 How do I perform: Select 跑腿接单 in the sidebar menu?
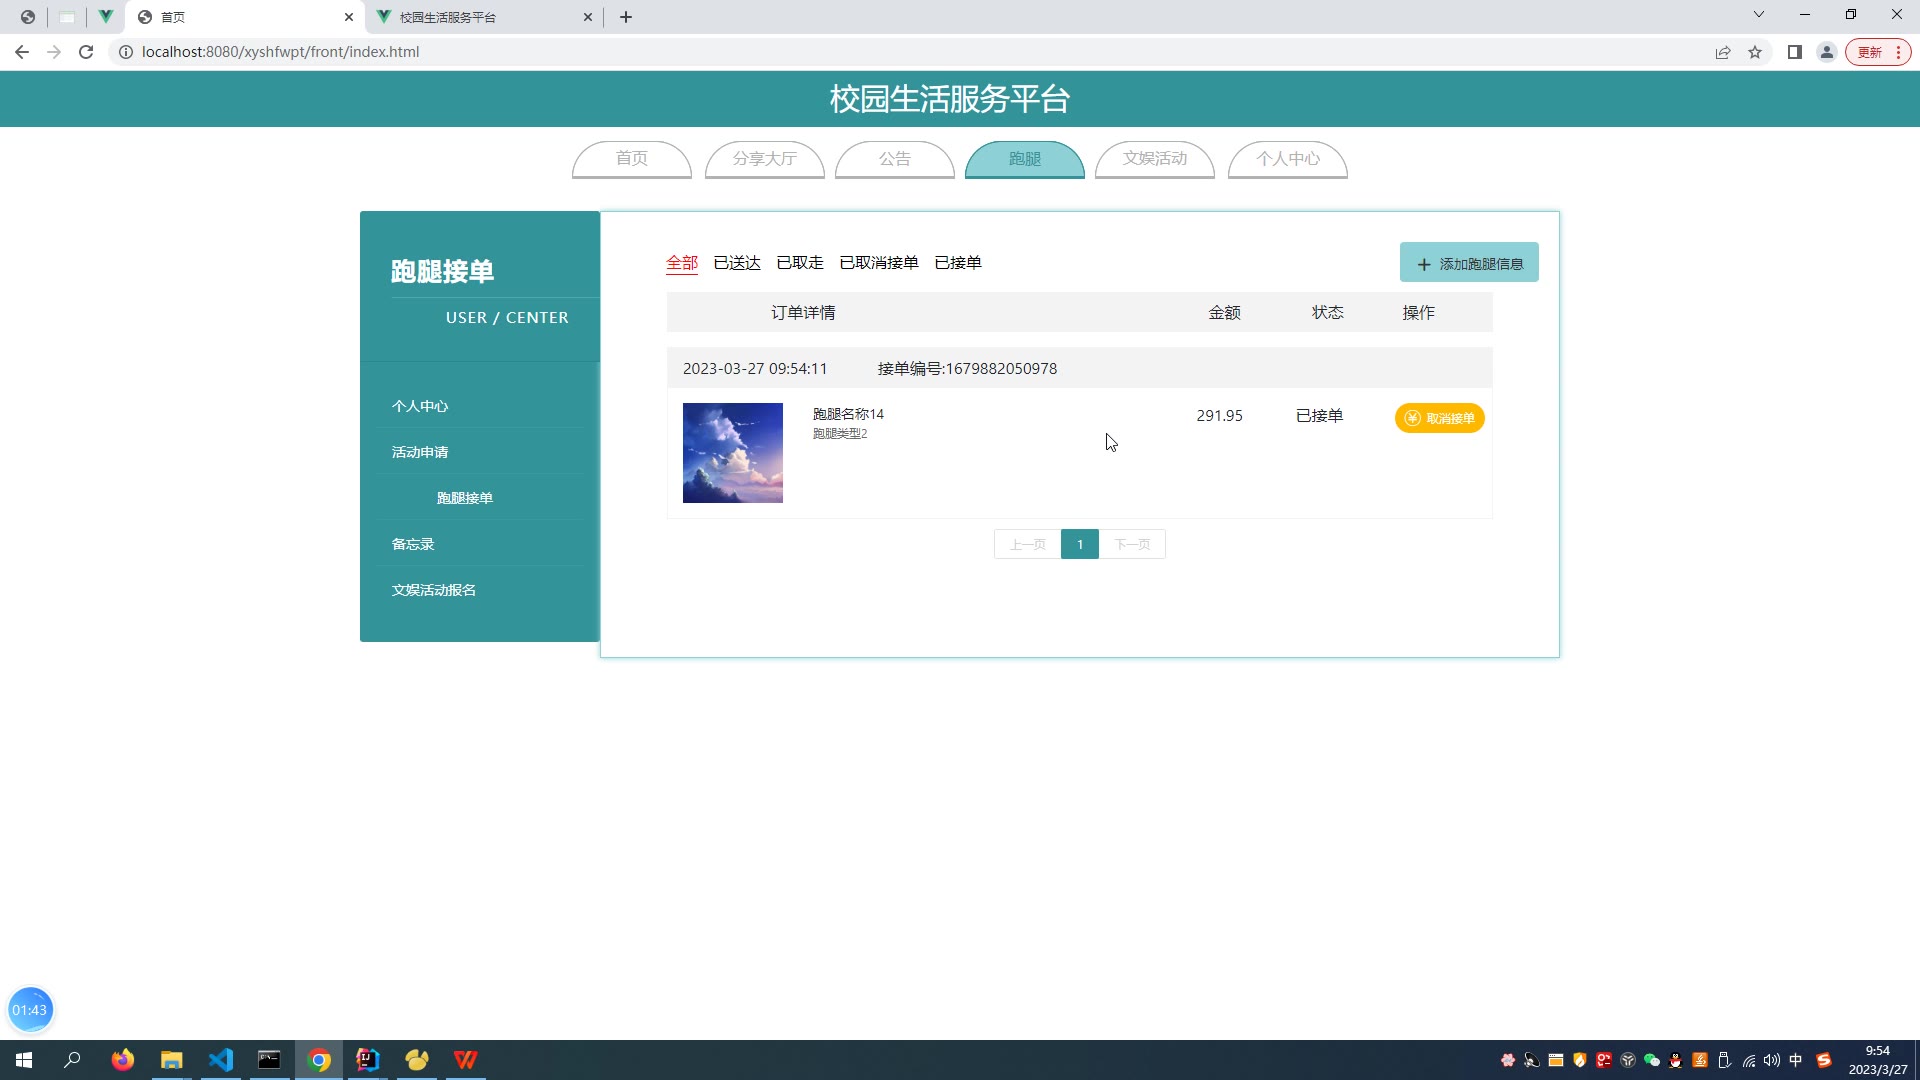point(465,498)
